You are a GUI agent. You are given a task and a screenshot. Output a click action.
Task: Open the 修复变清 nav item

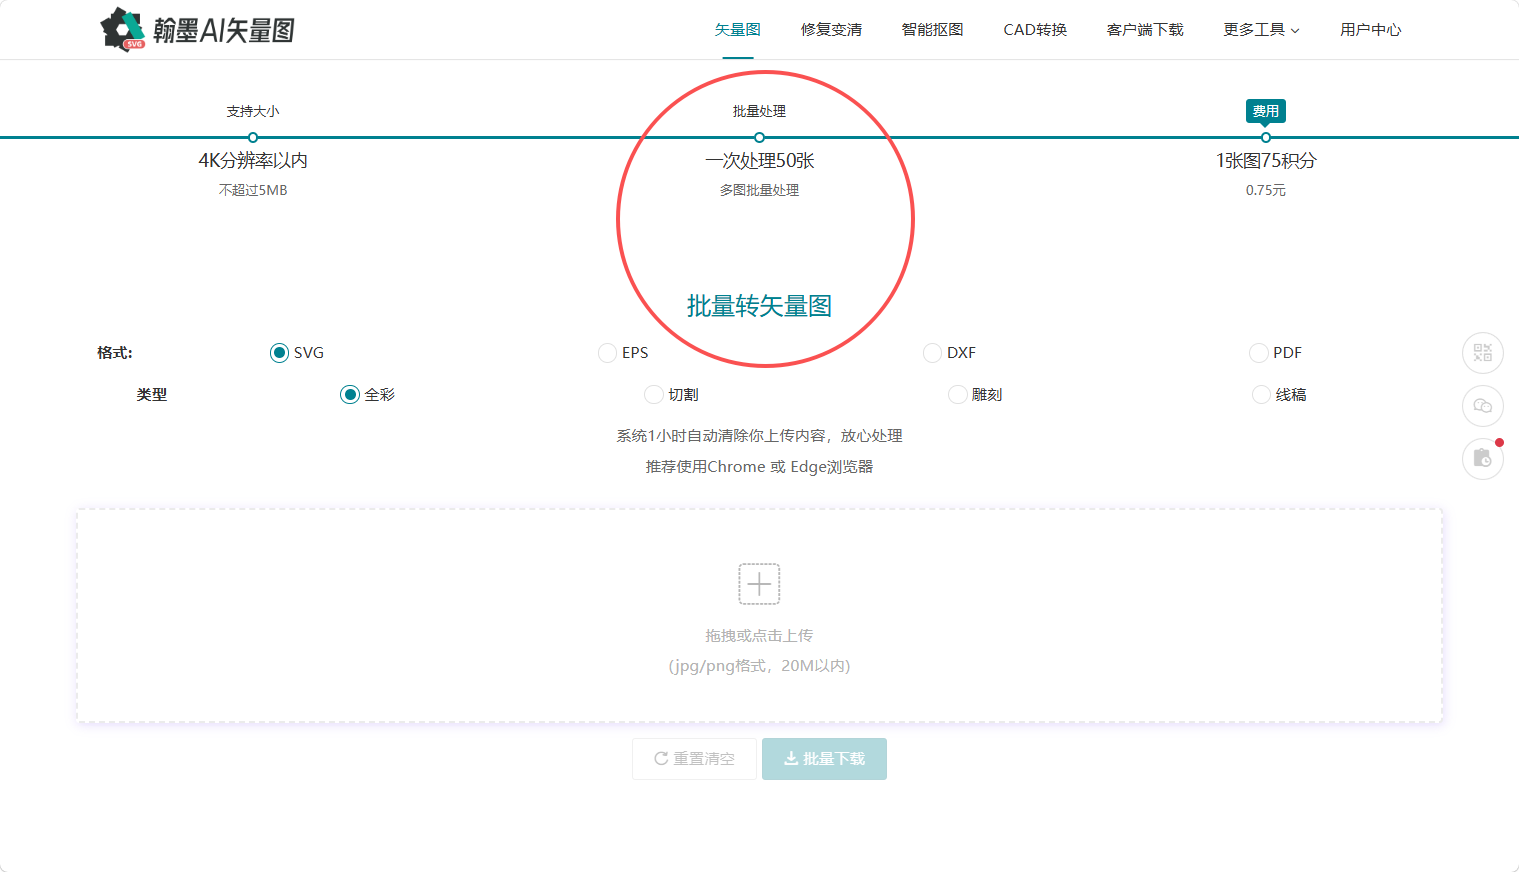coord(831,30)
